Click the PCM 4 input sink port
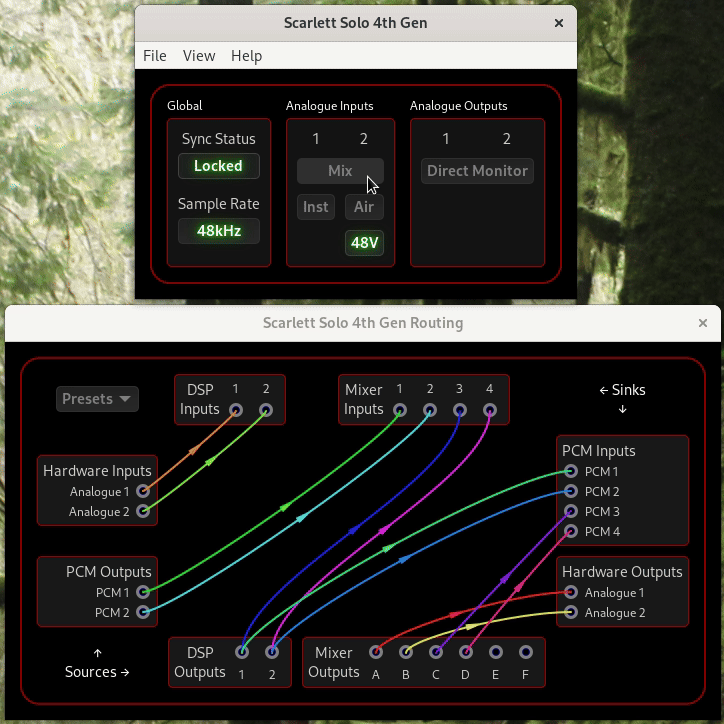This screenshot has height=724, width=724. [571, 531]
